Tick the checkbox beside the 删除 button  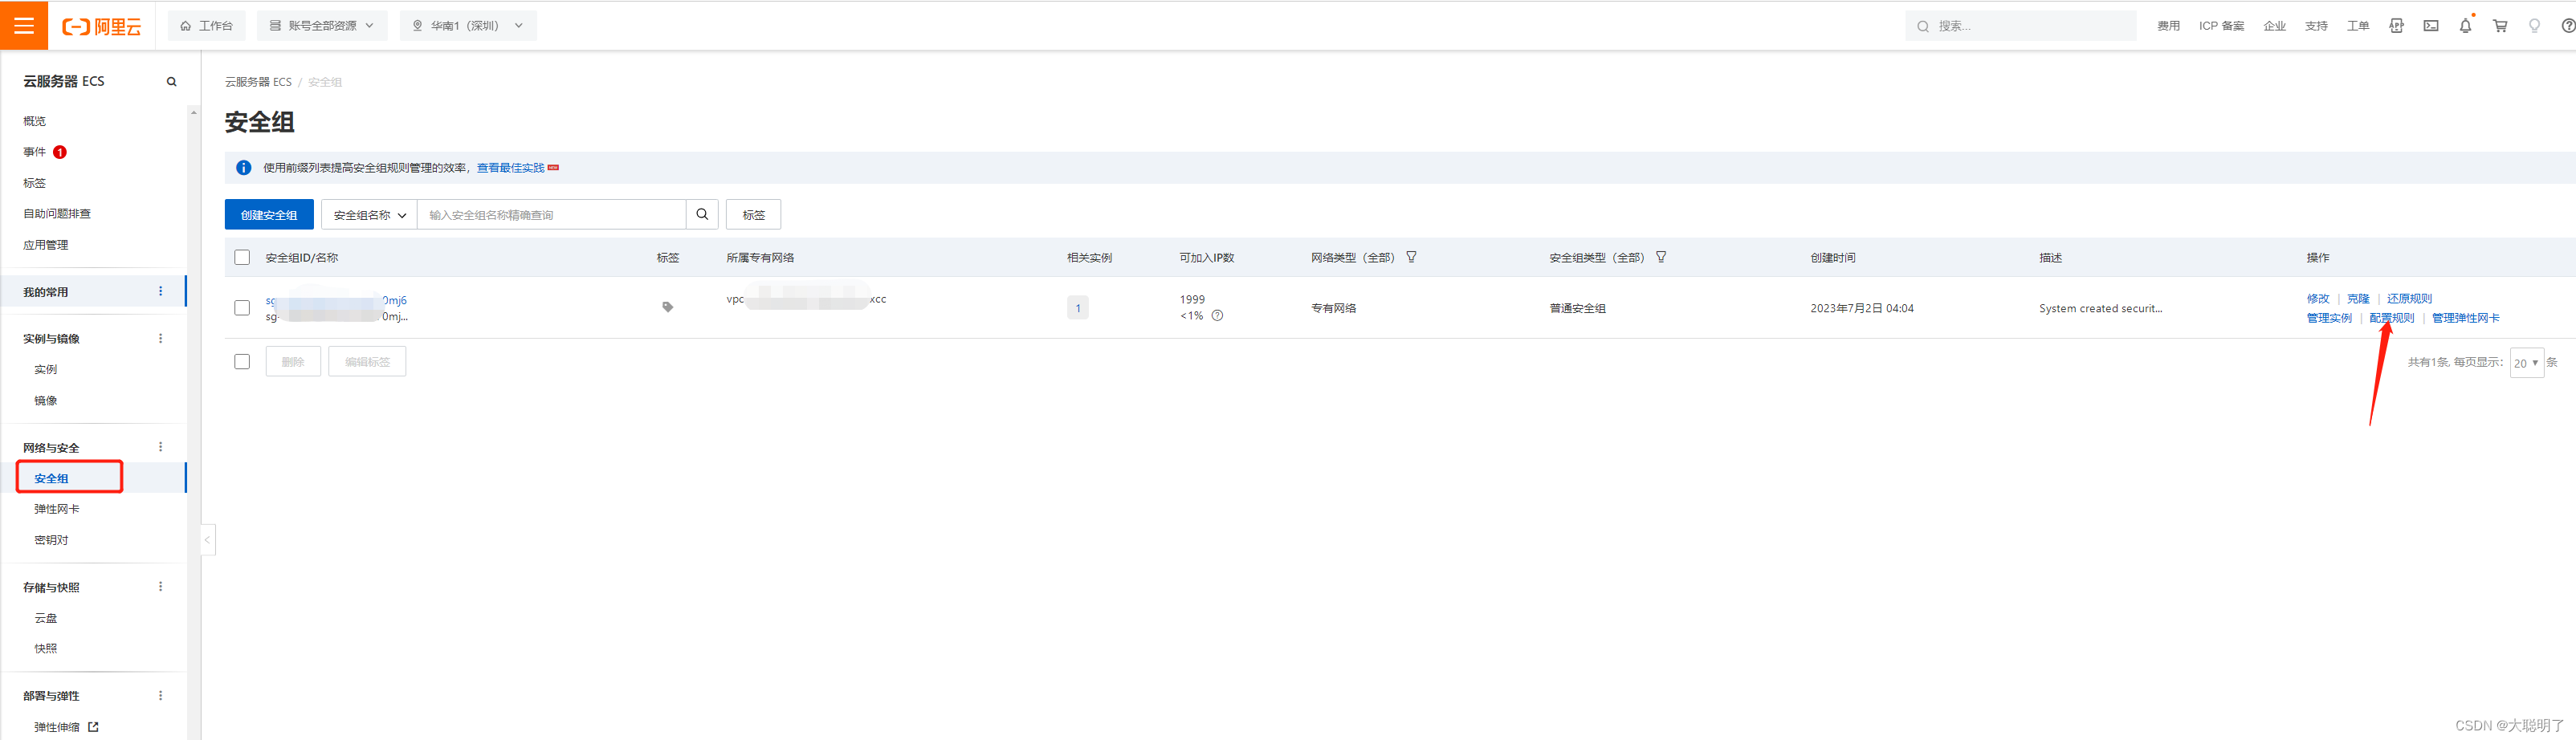(x=242, y=361)
